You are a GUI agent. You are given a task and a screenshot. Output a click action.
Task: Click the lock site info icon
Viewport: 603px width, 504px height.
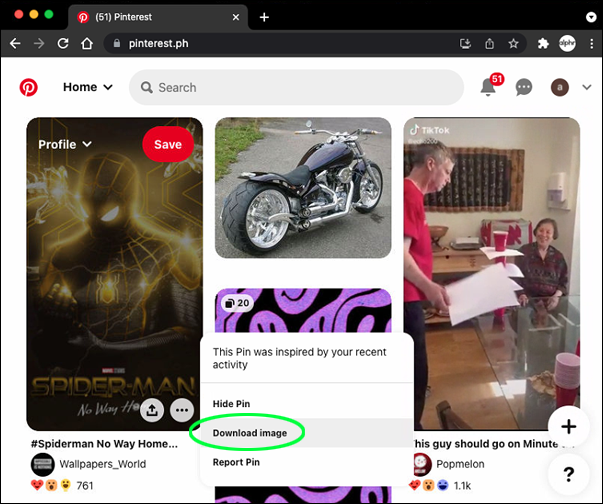(117, 43)
